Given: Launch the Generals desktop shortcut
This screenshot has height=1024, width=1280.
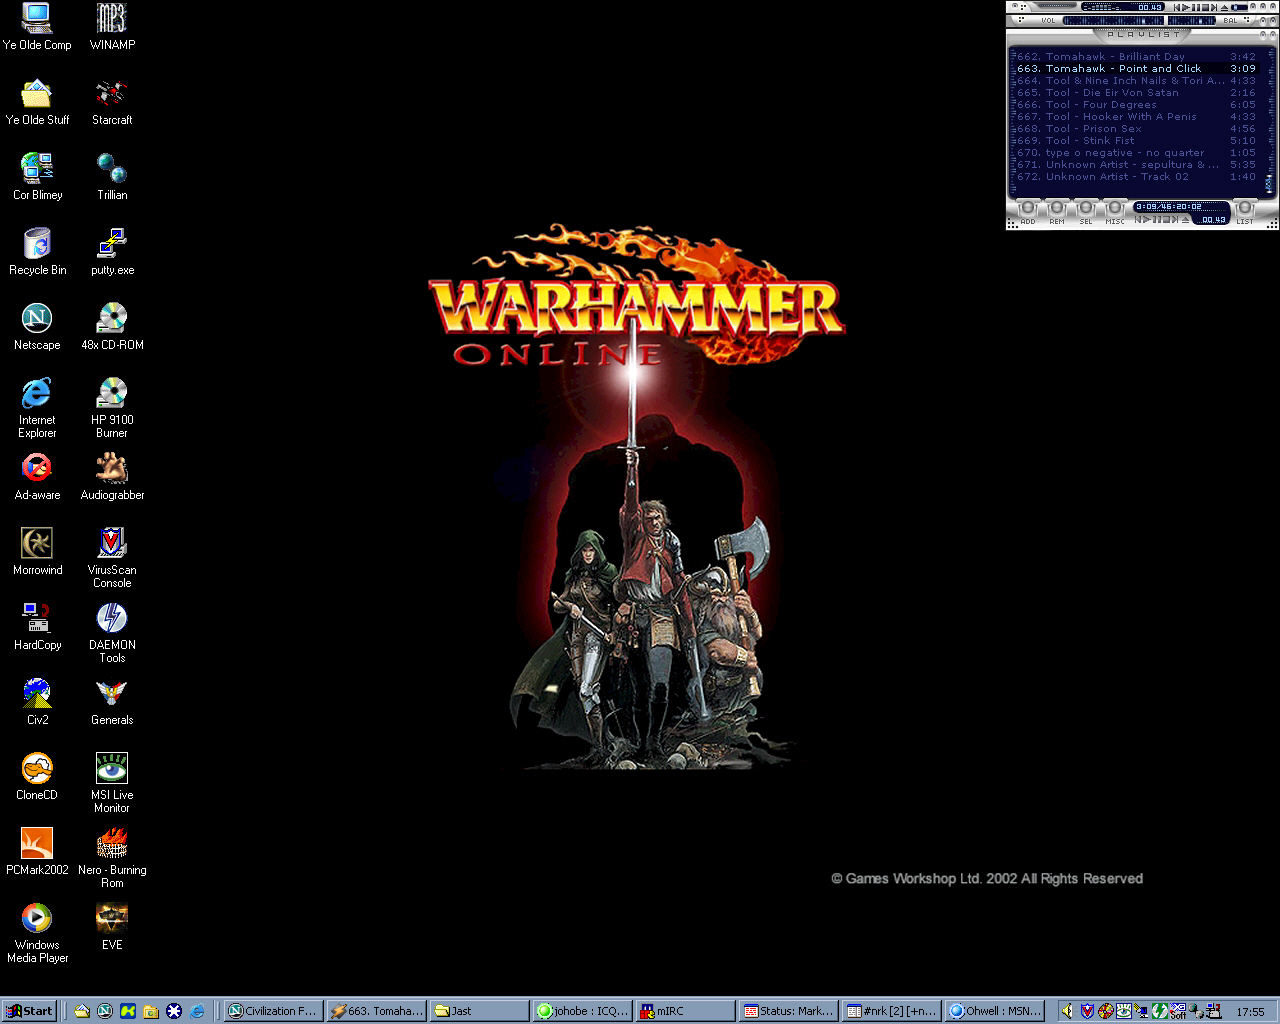Looking at the screenshot, I should pos(112,702).
